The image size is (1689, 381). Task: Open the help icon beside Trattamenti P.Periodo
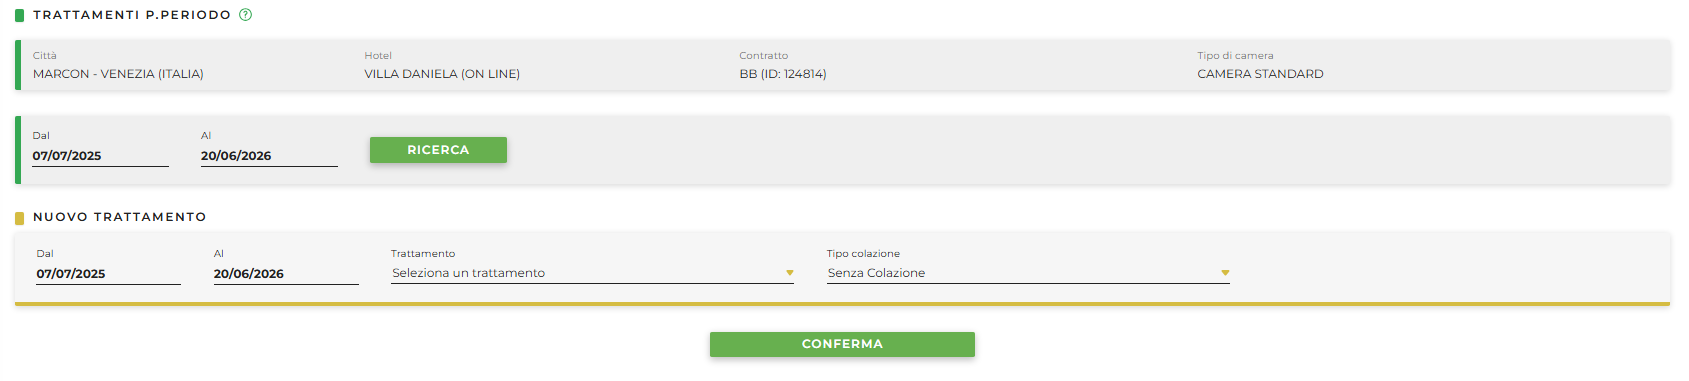coord(246,15)
